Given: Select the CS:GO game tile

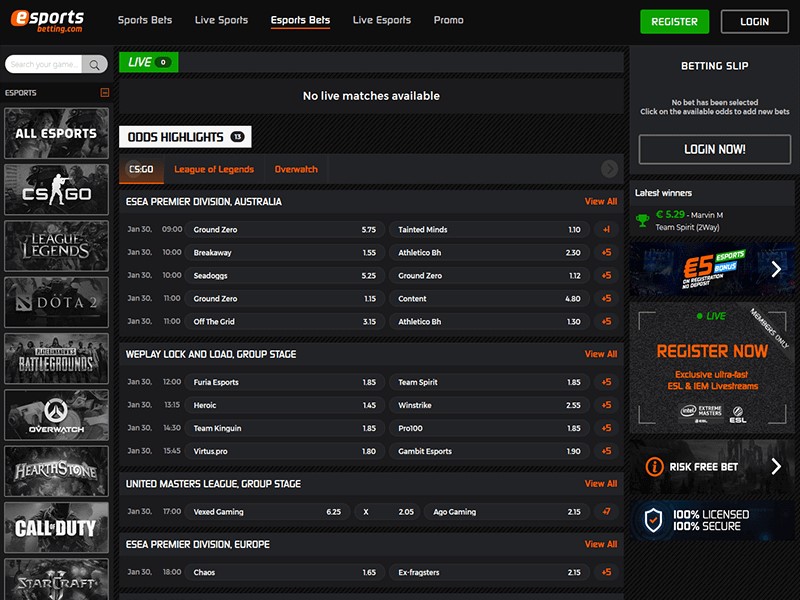Looking at the screenshot, I should tap(56, 190).
